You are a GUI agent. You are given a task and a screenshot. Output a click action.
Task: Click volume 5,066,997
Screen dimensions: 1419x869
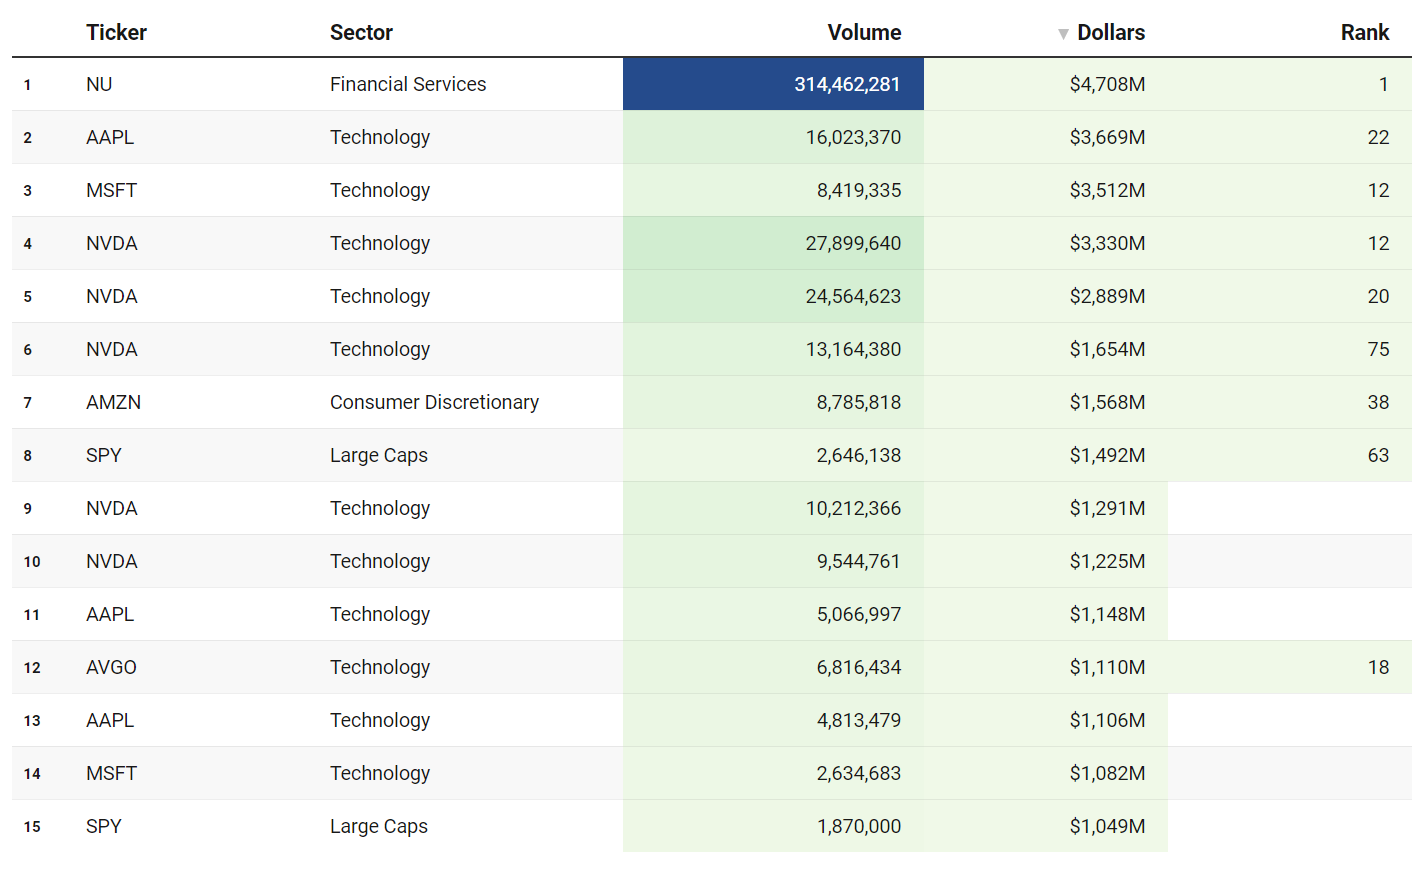(859, 615)
